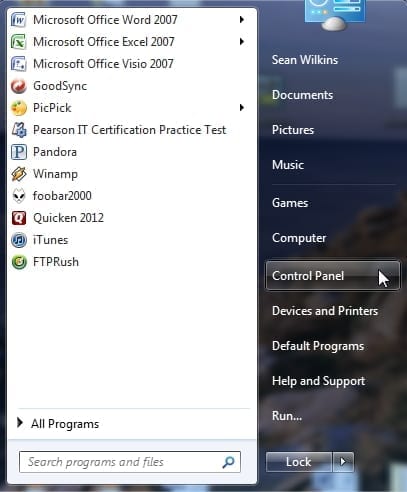Image resolution: width=407 pixels, height=492 pixels.
Task: Open the iTunes music note icon
Action: 19,240
